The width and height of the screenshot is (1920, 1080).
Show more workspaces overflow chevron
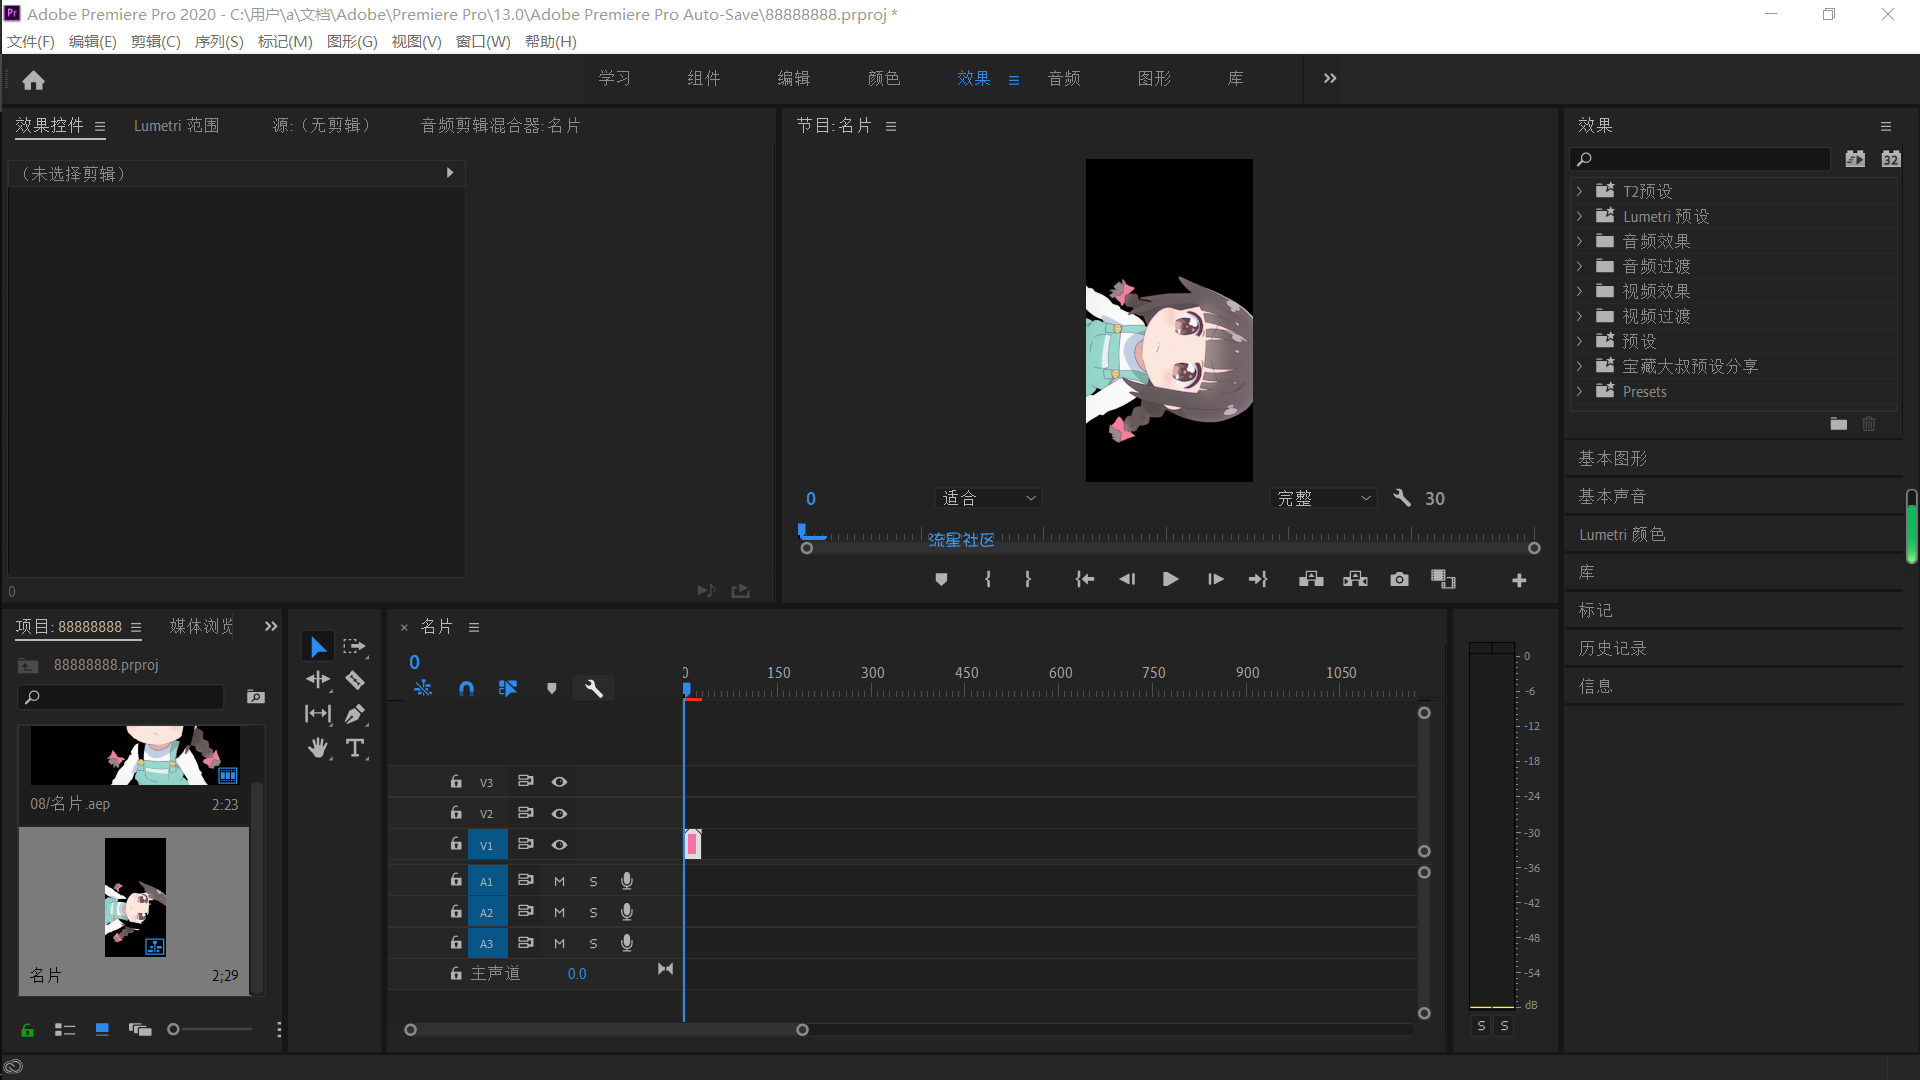(x=1330, y=78)
